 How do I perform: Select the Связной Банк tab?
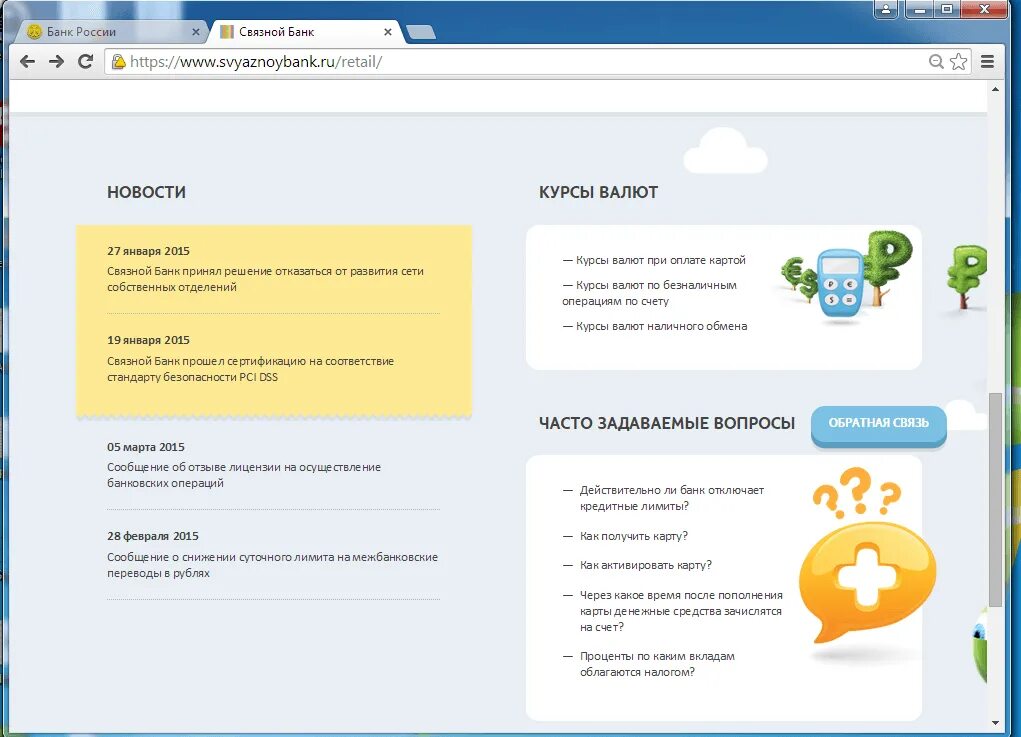(306, 31)
